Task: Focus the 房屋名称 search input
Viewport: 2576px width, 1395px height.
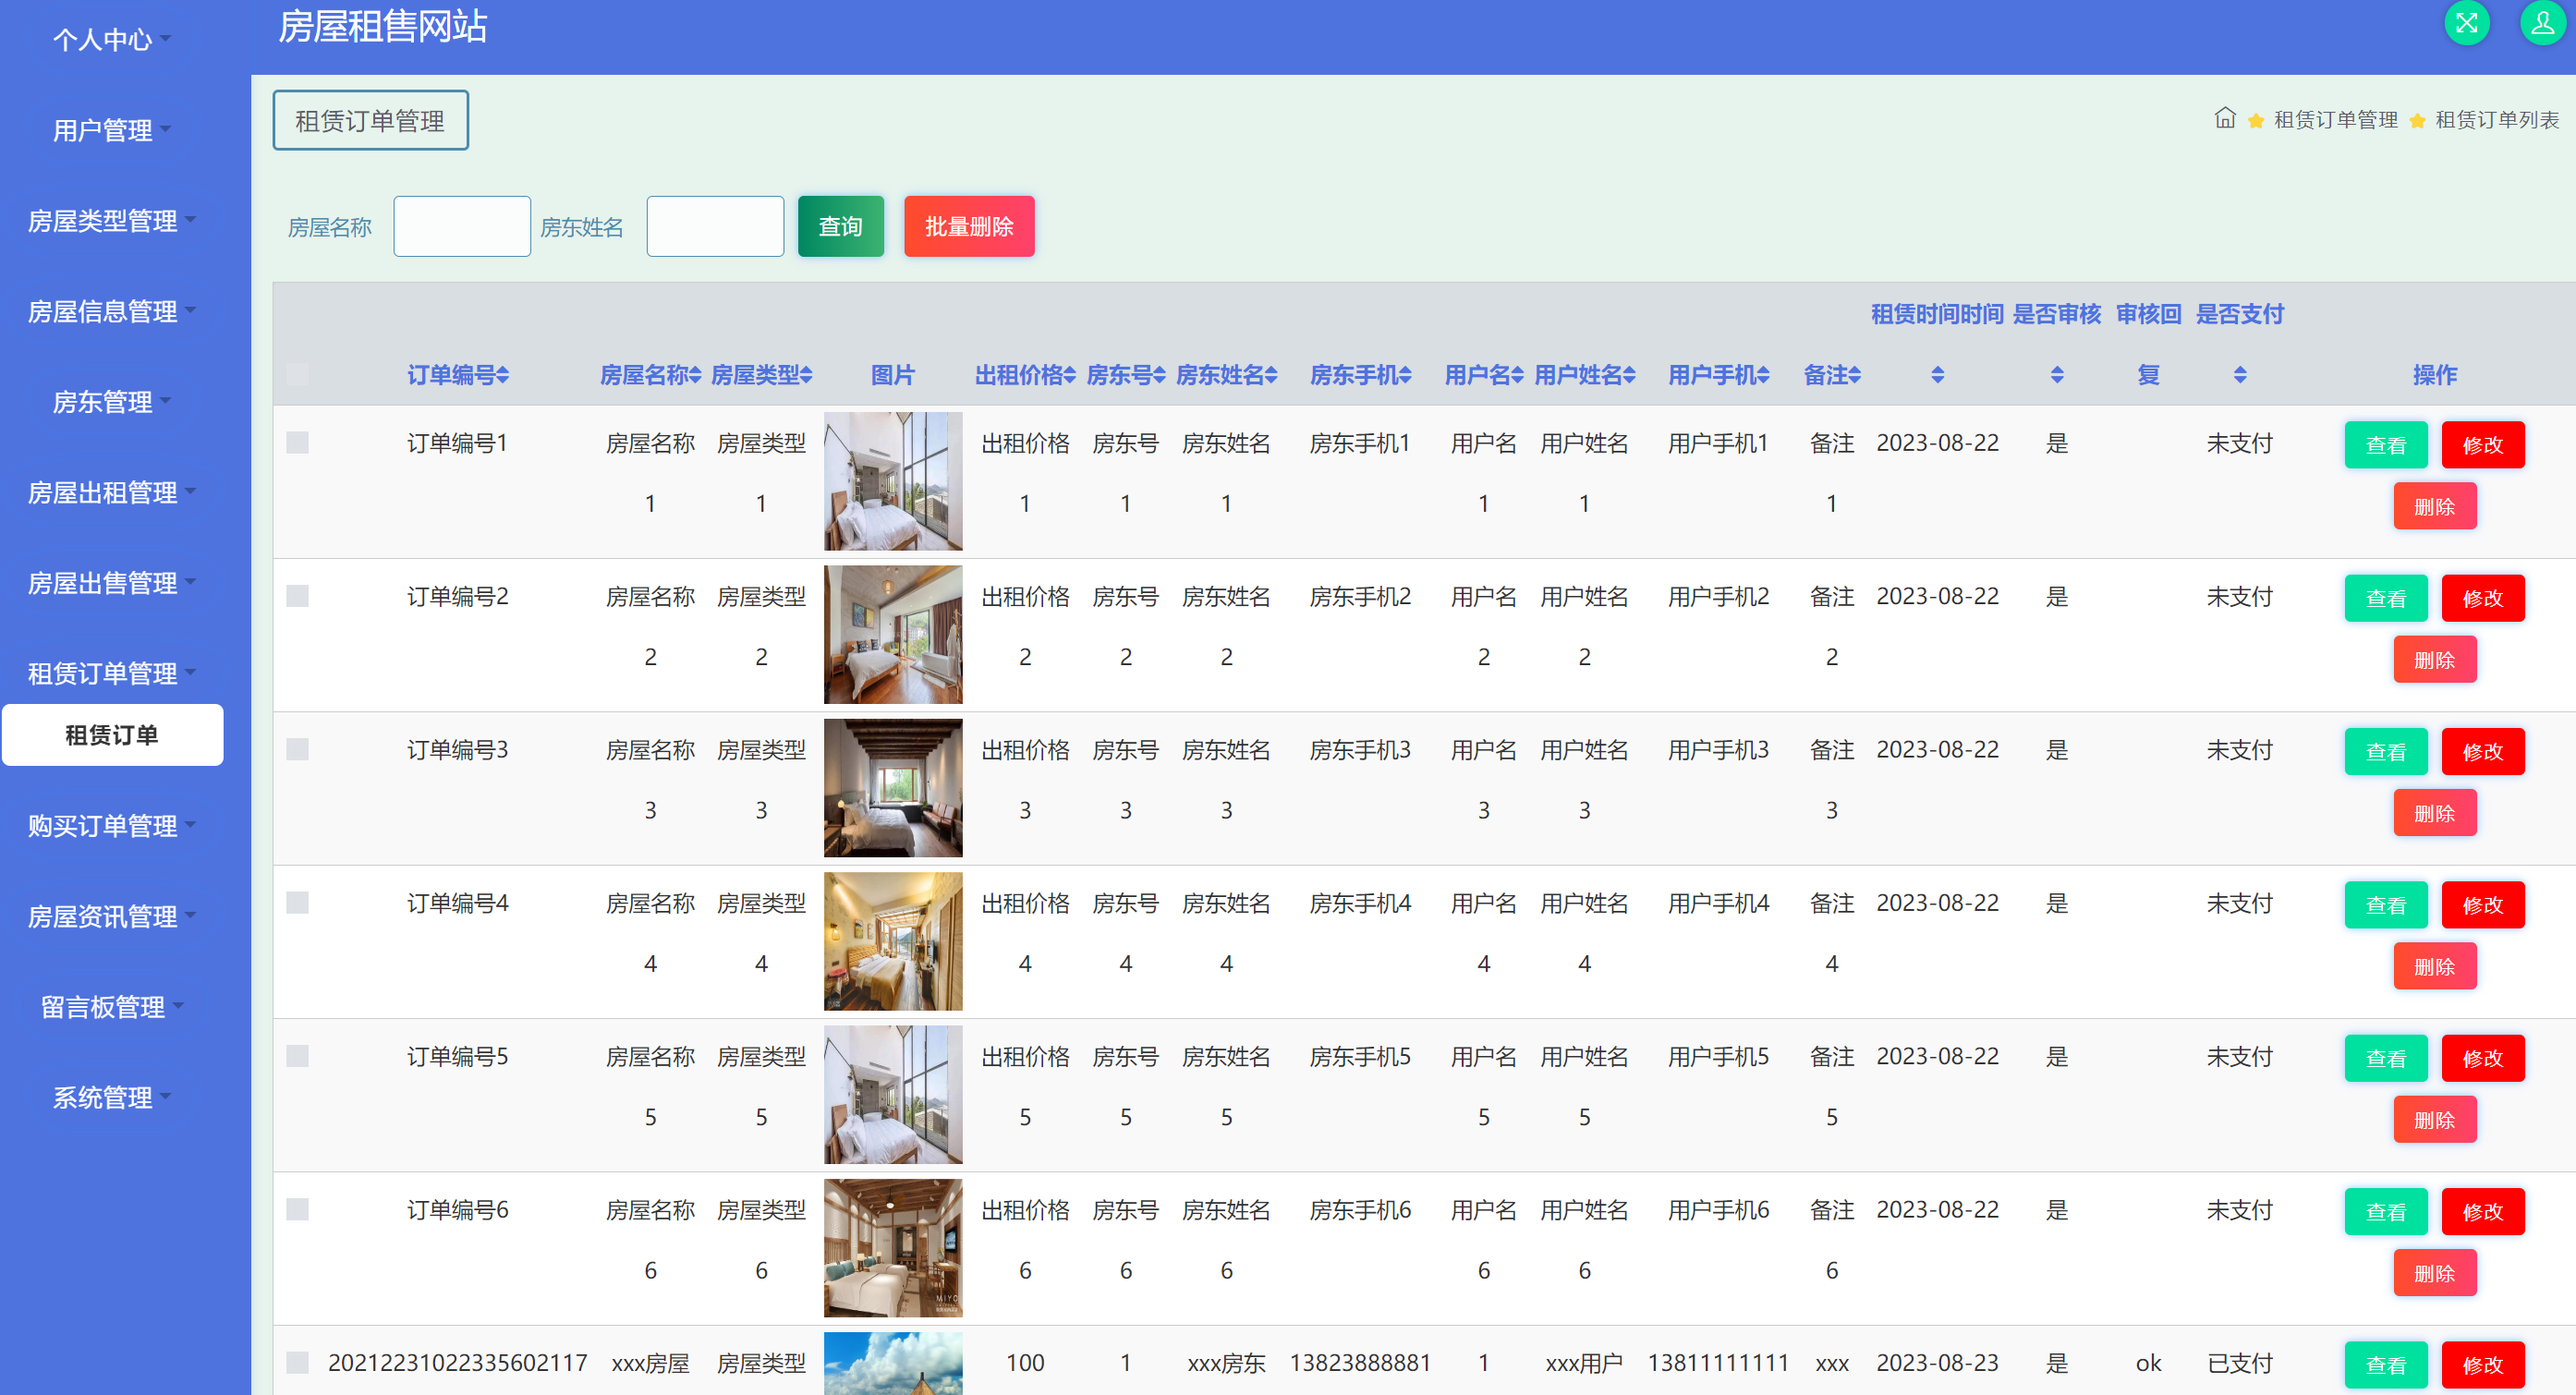Action: pos(462,226)
